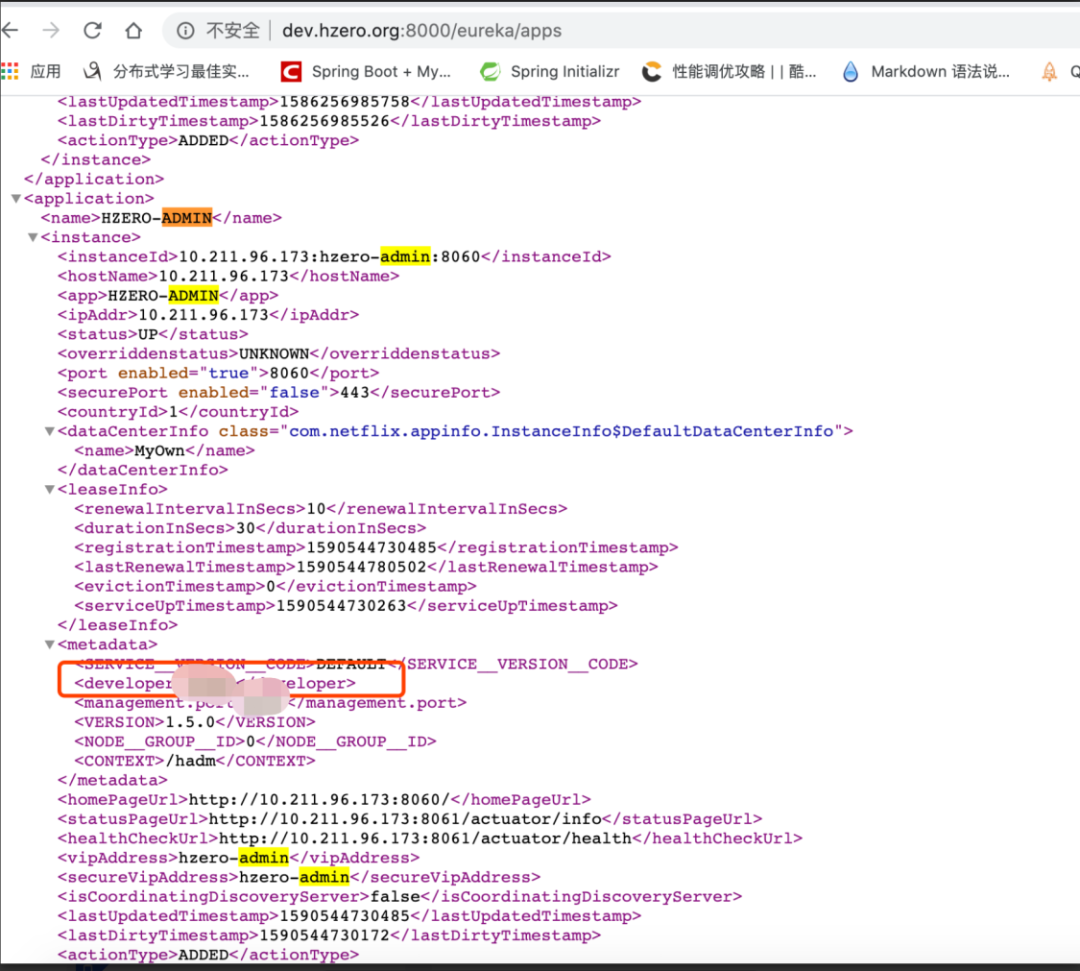
Task: Reload the eureka apps page
Action: (x=92, y=30)
